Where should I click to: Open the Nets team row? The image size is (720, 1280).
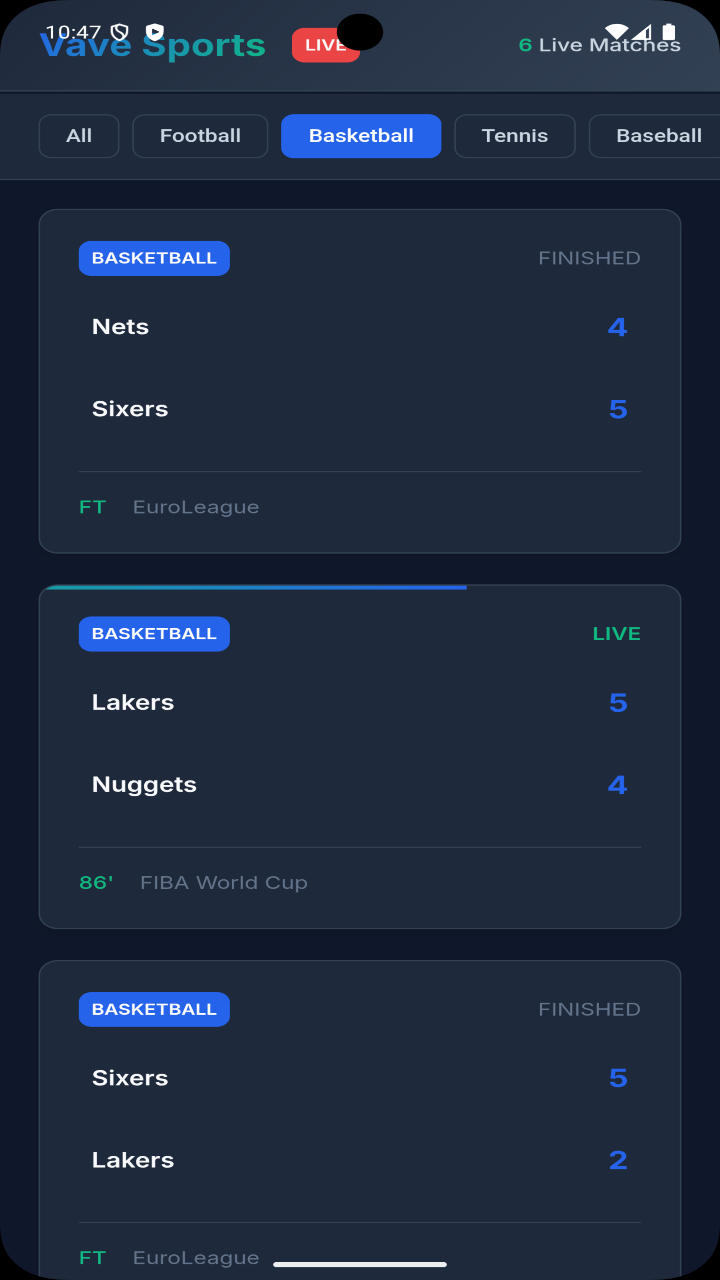coord(360,327)
